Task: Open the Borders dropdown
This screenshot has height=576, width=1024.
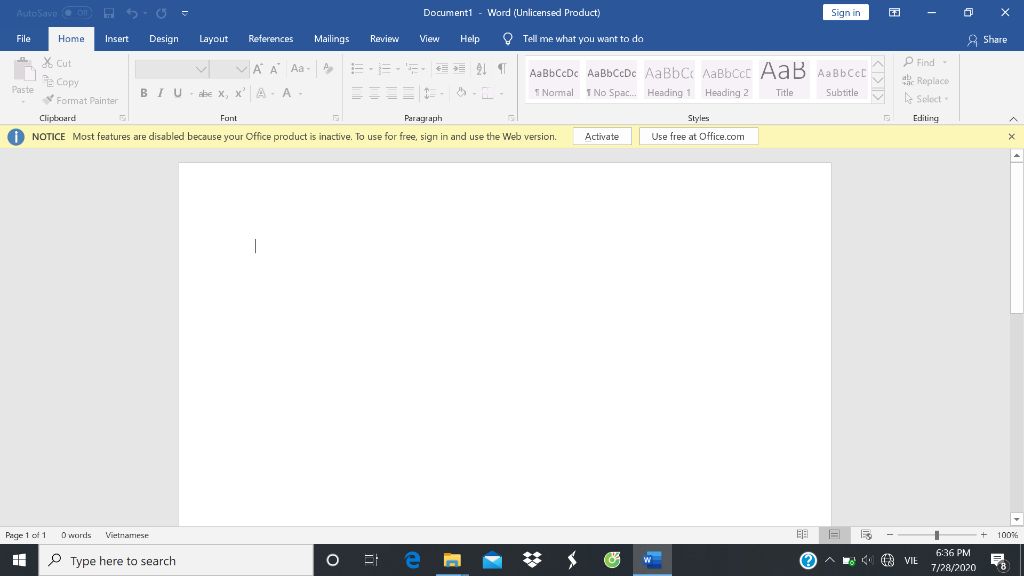Action: (x=501, y=93)
